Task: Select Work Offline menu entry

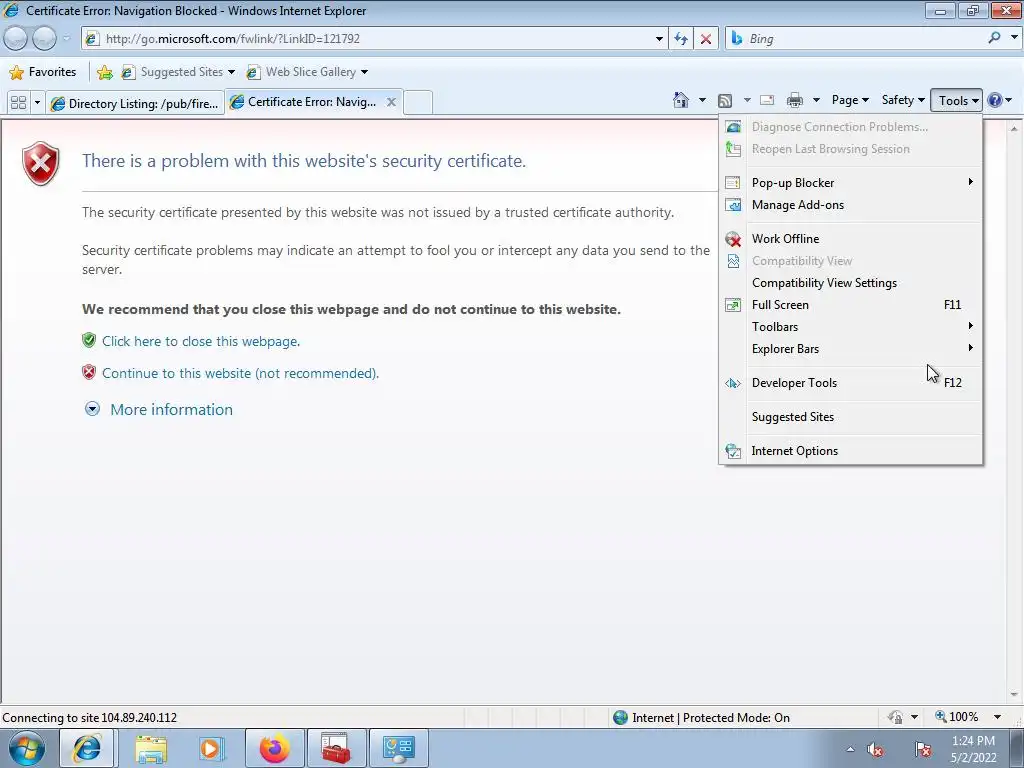Action: pyautogui.click(x=852, y=239)
